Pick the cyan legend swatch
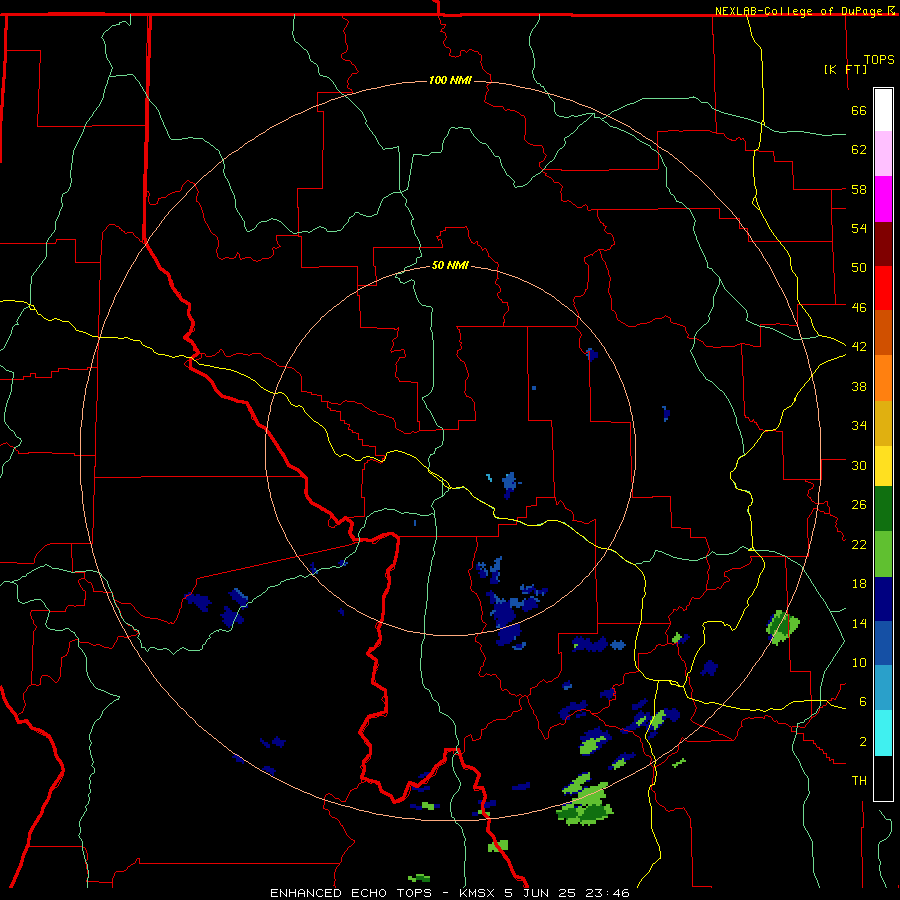This screenshot has height=900, width=900. click(x=883, y=733)
